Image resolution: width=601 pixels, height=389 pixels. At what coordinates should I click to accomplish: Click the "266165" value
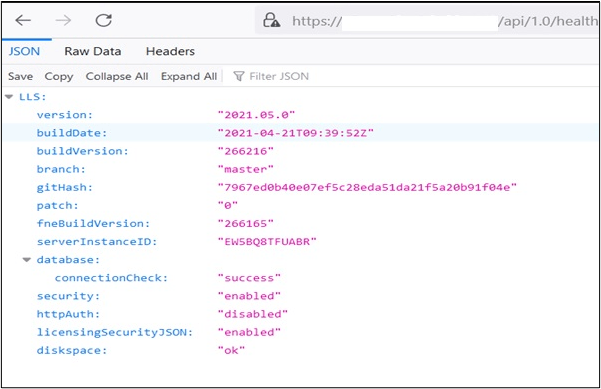point(246,223)
